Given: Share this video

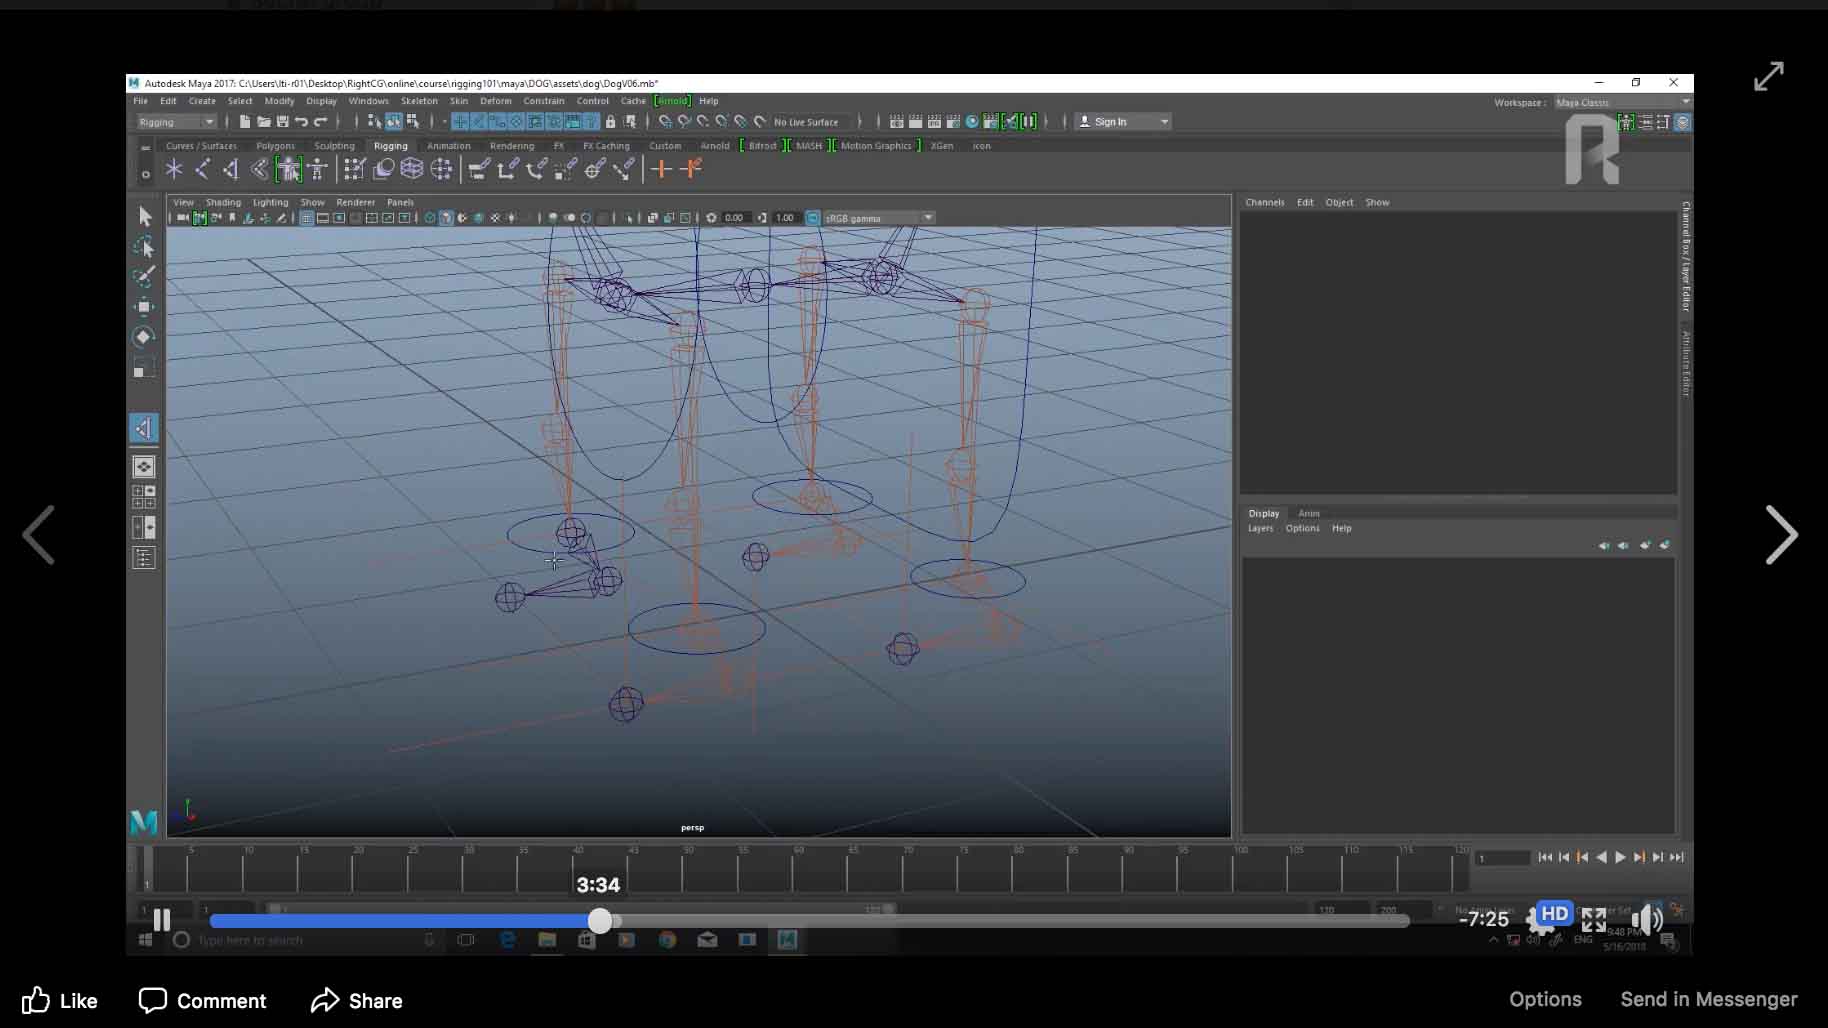Looking at the screenshot, I should [356, 1000].
